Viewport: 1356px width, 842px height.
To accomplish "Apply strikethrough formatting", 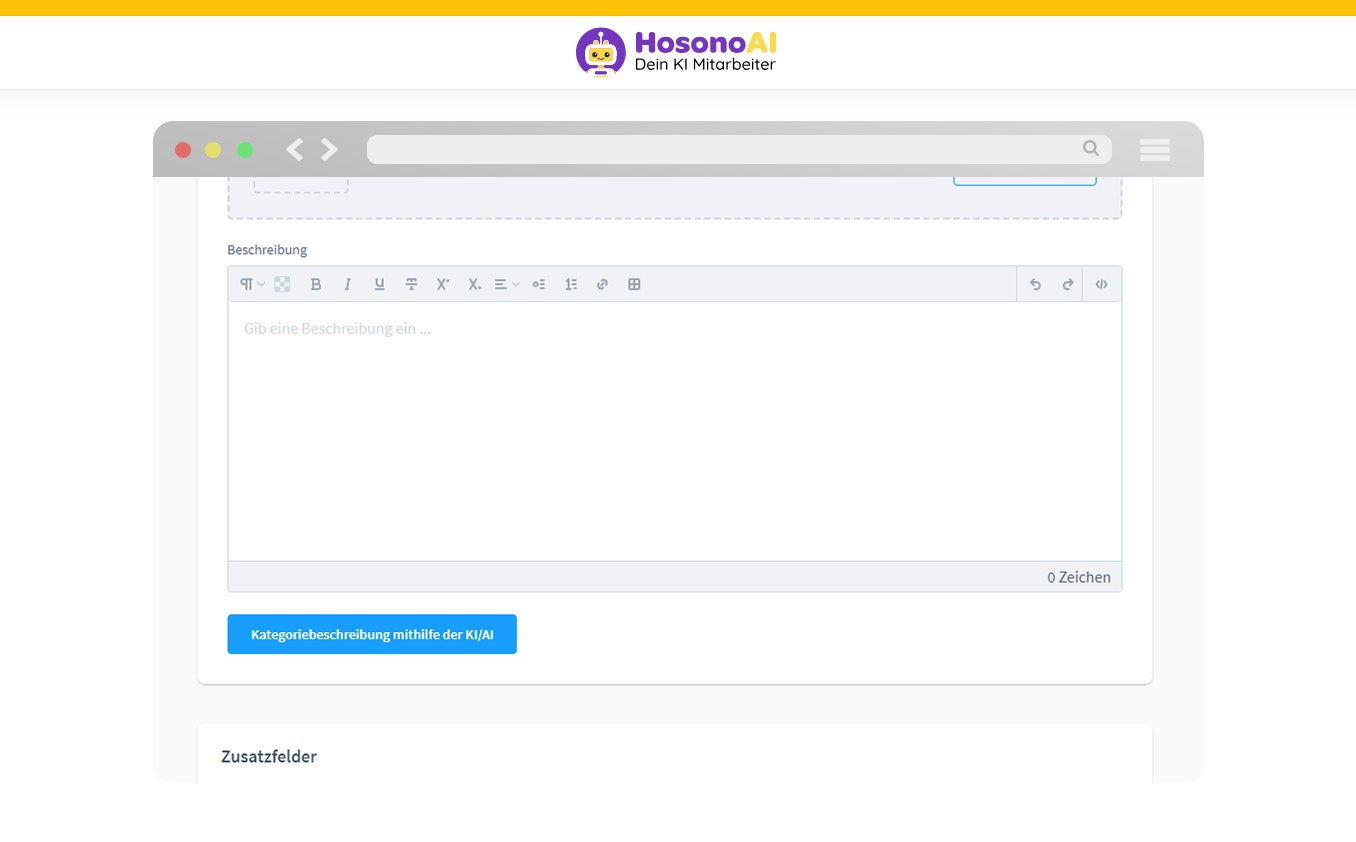I will point(411,284).
